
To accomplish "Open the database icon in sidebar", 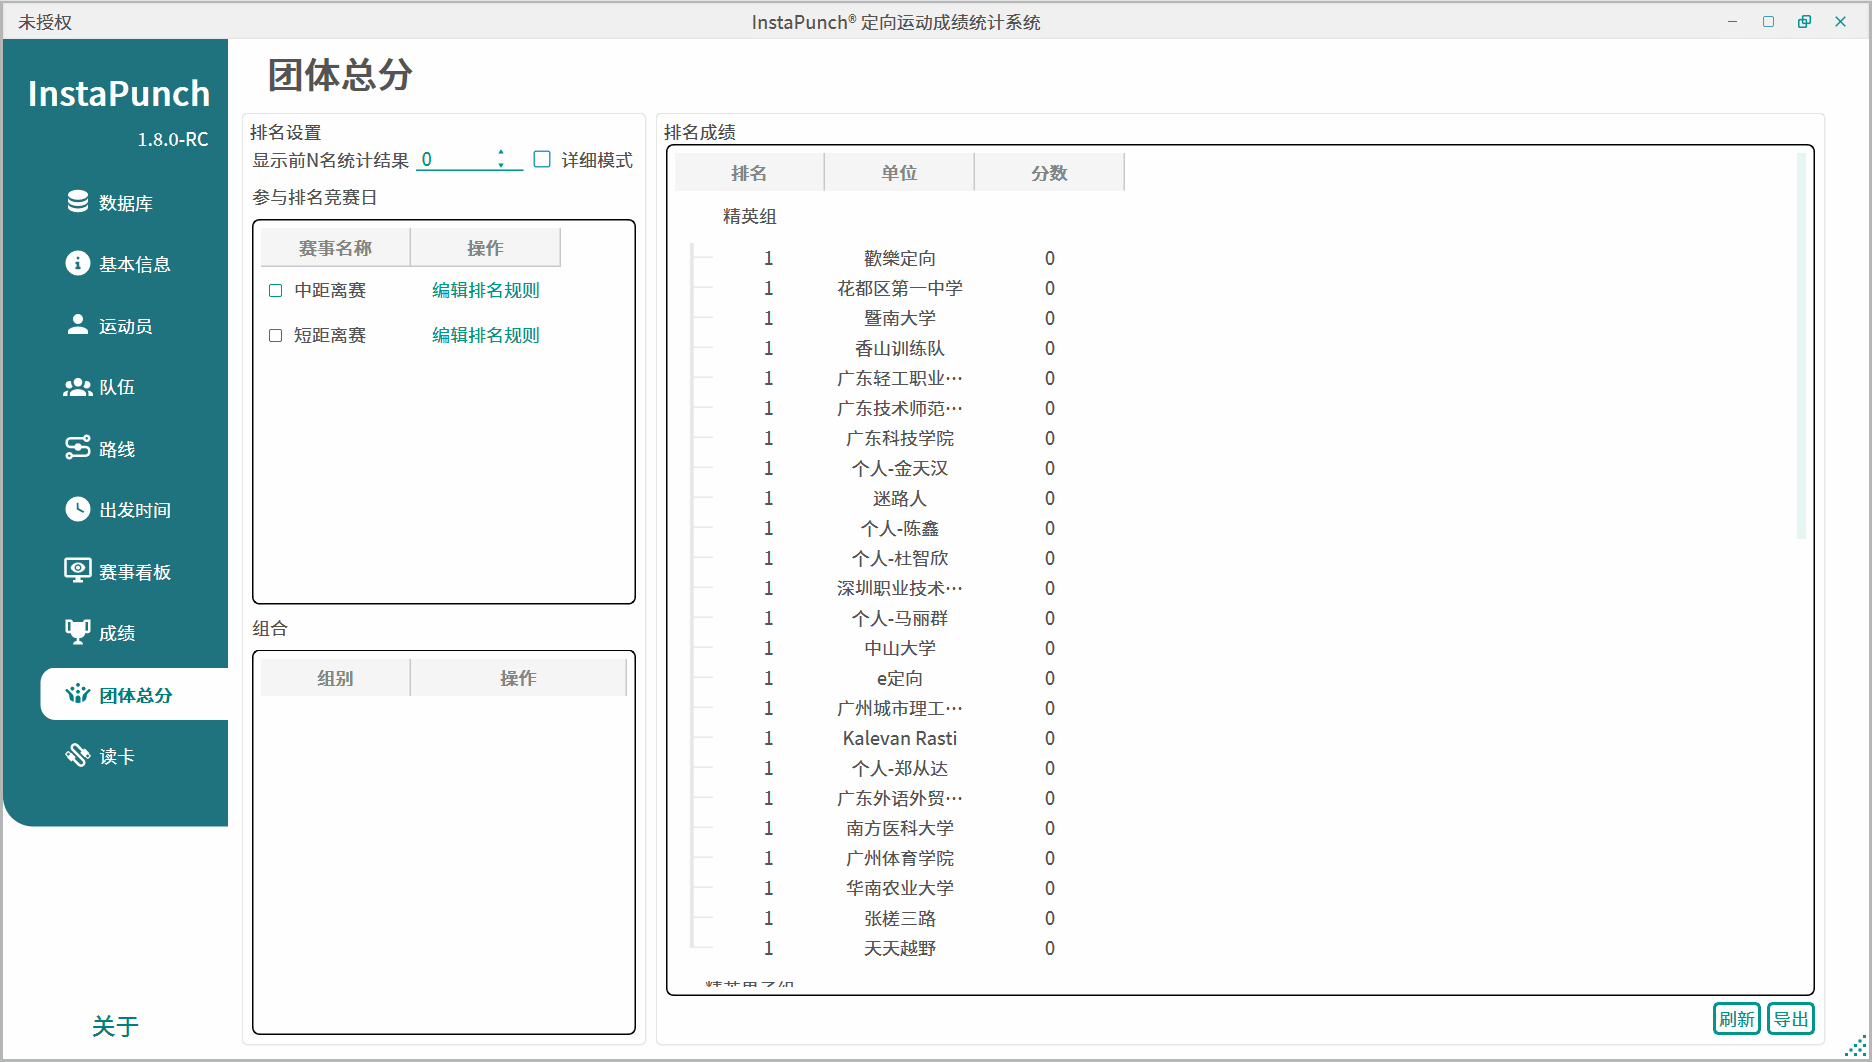I will pos(78,202).
